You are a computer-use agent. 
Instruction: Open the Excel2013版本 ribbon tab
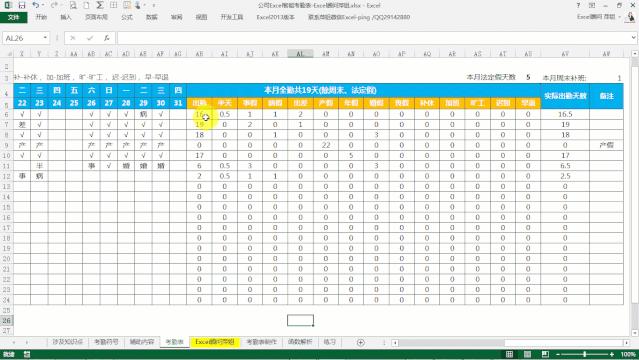pyautogui.click(x=275, y=17)
